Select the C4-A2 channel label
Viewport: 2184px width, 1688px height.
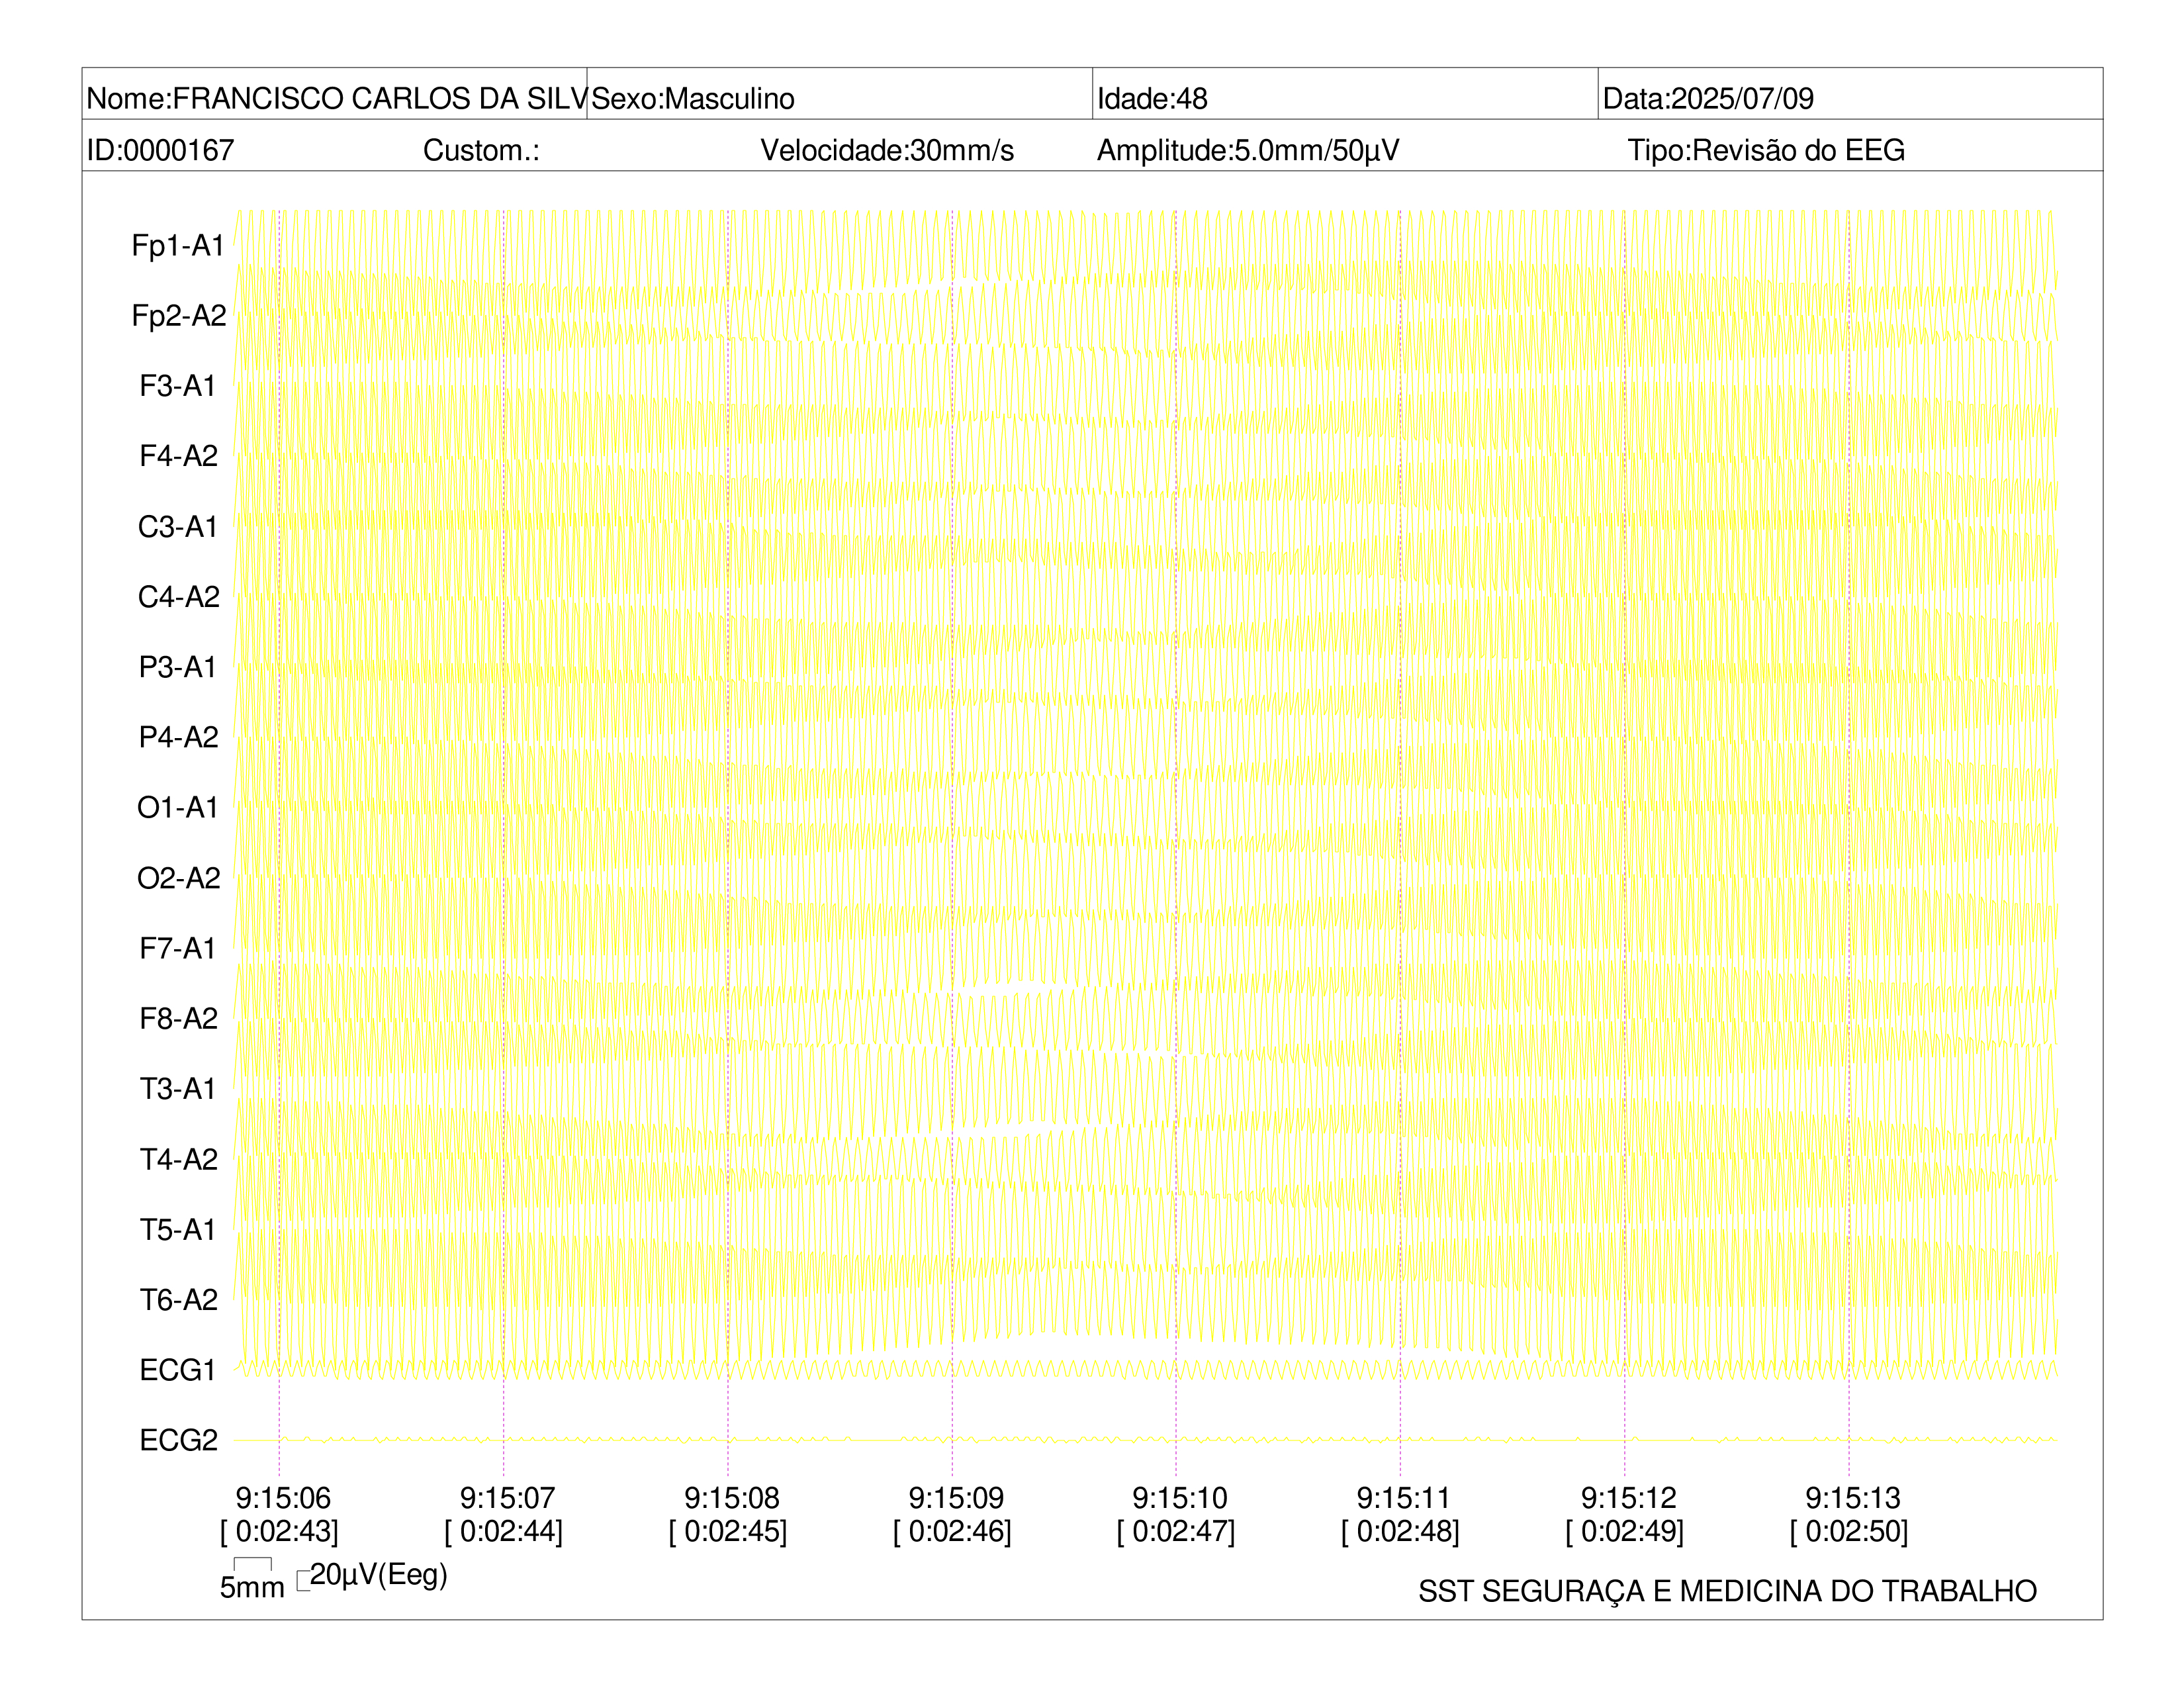(178, 597)
